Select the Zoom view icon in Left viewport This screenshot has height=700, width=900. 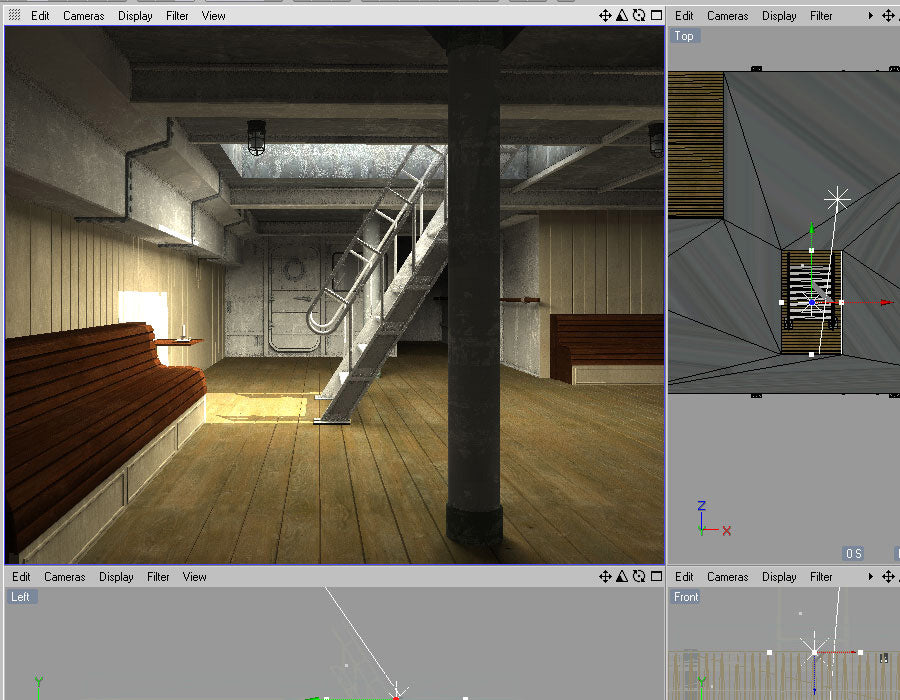pyautogui.click(x=622, y=577)
